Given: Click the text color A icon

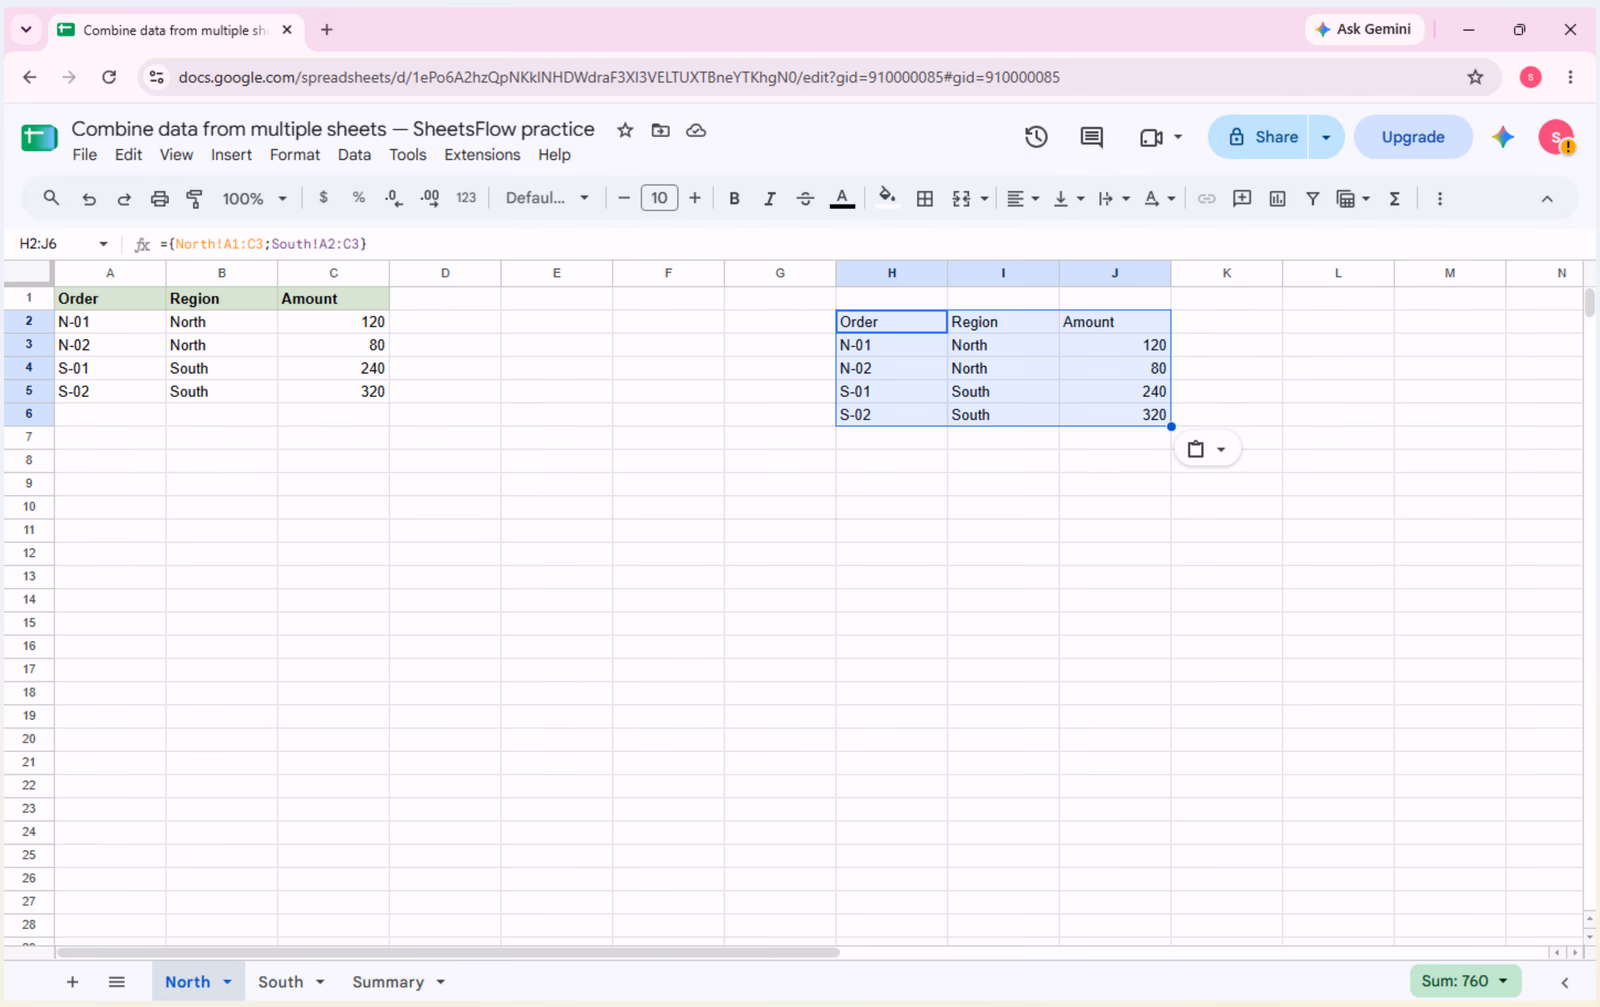Looking at the screenshot, I should (x=843, y=198).
